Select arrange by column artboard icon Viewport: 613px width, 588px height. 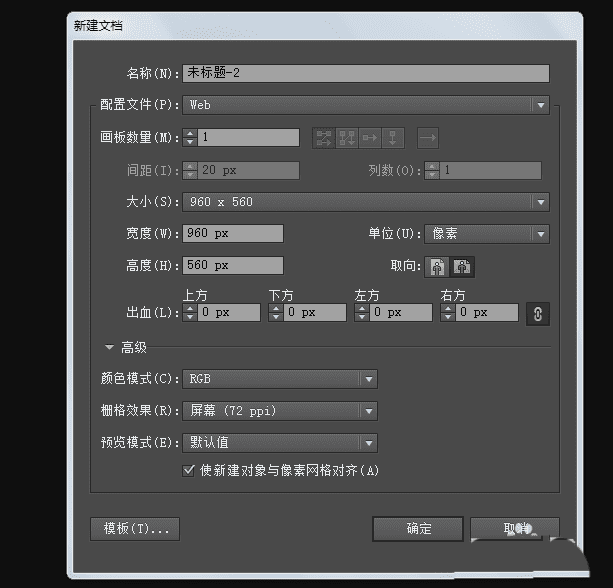point(393,138)
